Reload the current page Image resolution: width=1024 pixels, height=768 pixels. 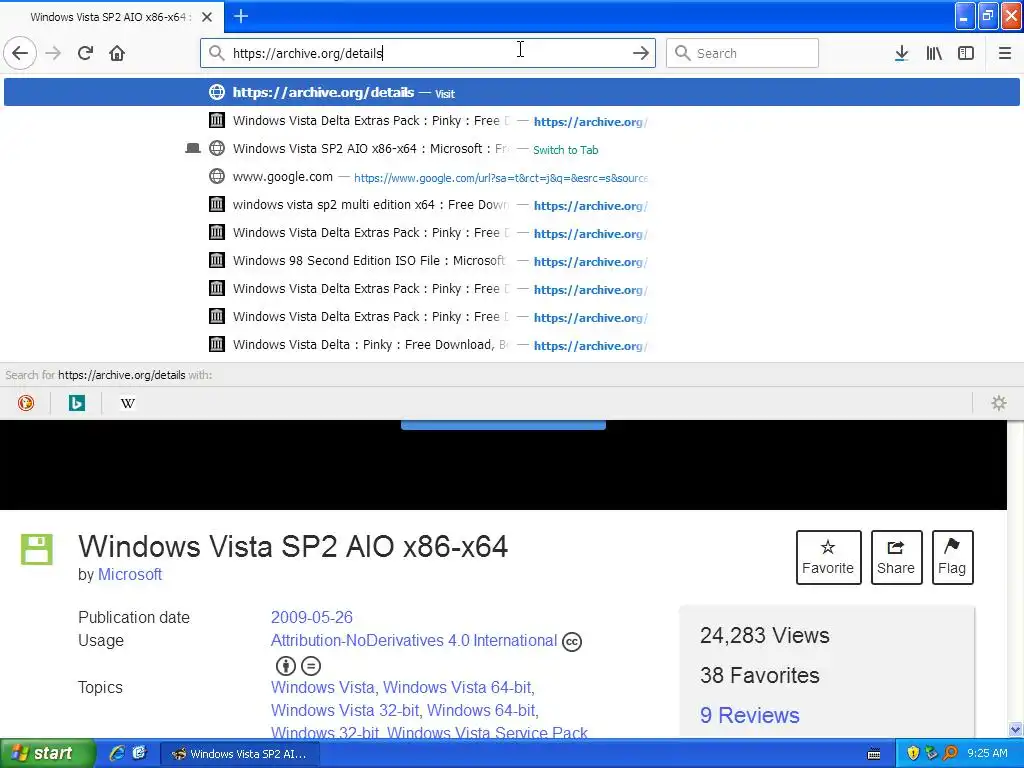[85, 53]
